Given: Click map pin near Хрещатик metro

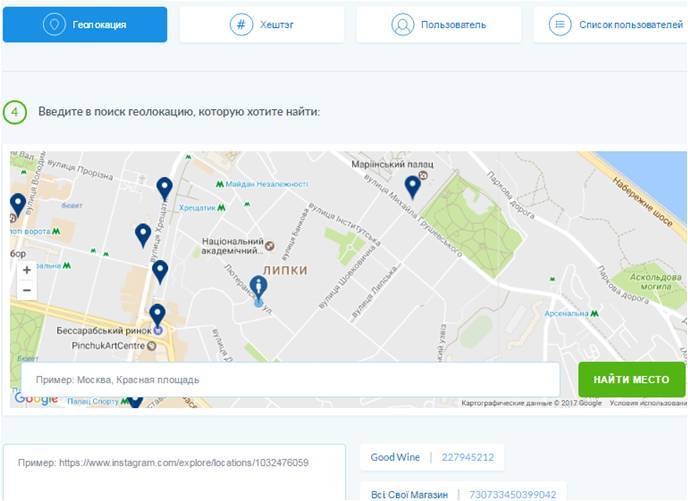Looking at the screenshot, I should [164, 187].
